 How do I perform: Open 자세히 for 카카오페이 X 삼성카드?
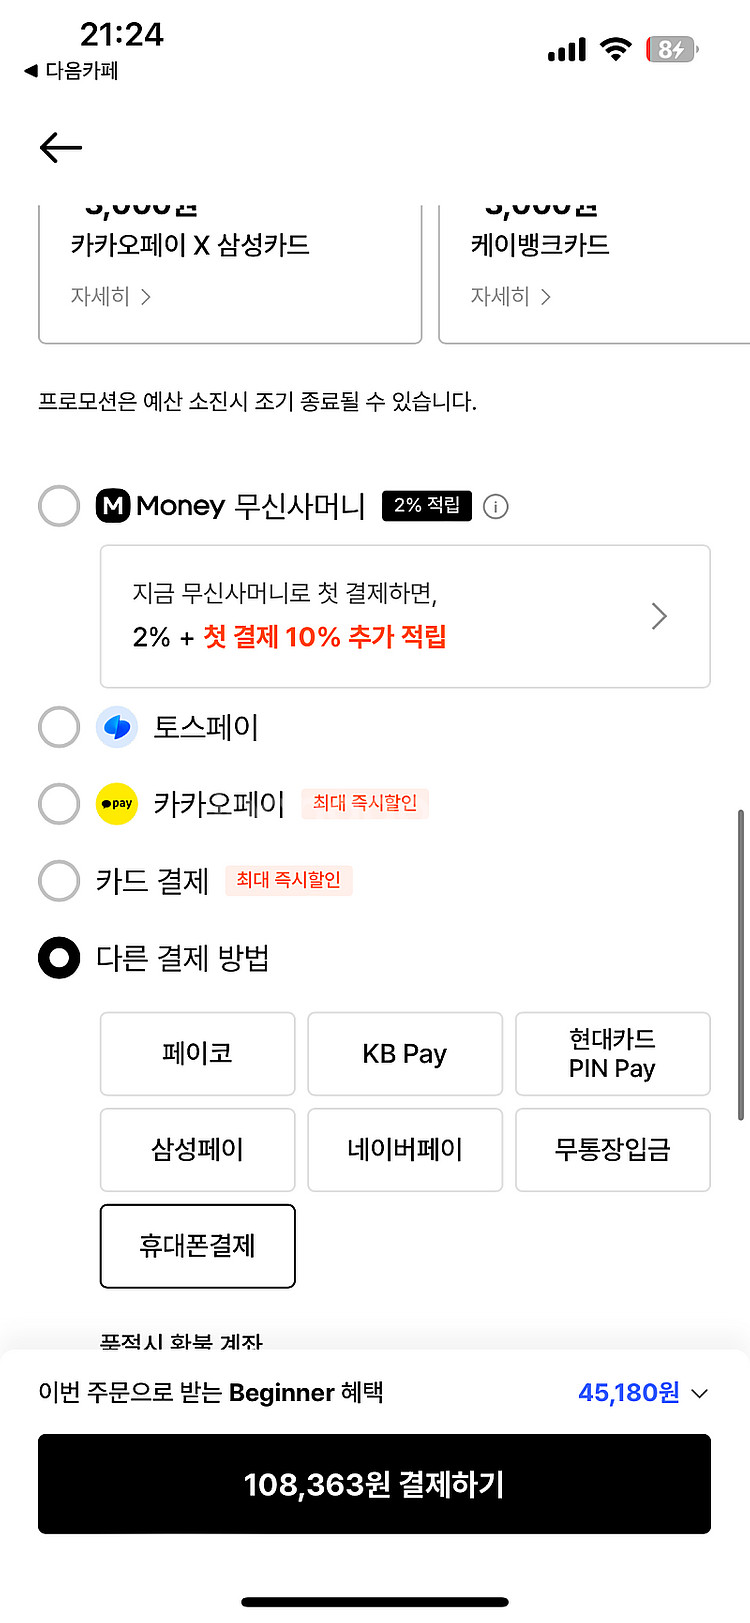[110, 297]
